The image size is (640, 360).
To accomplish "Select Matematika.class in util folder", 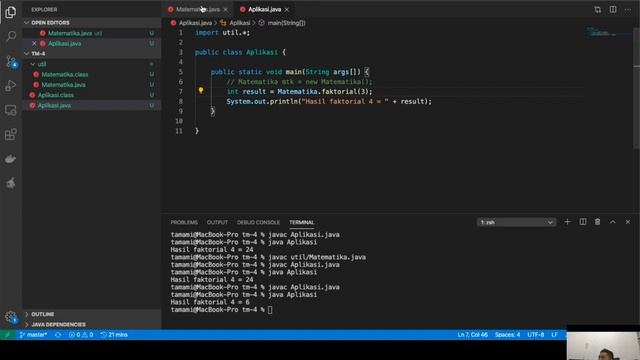I will pos(92,74).
